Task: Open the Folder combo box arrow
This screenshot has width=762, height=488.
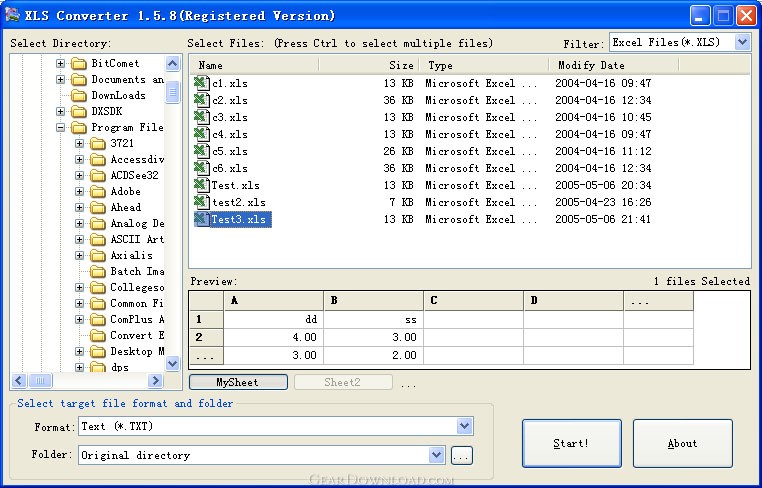Action: click(x=436, y=455)
